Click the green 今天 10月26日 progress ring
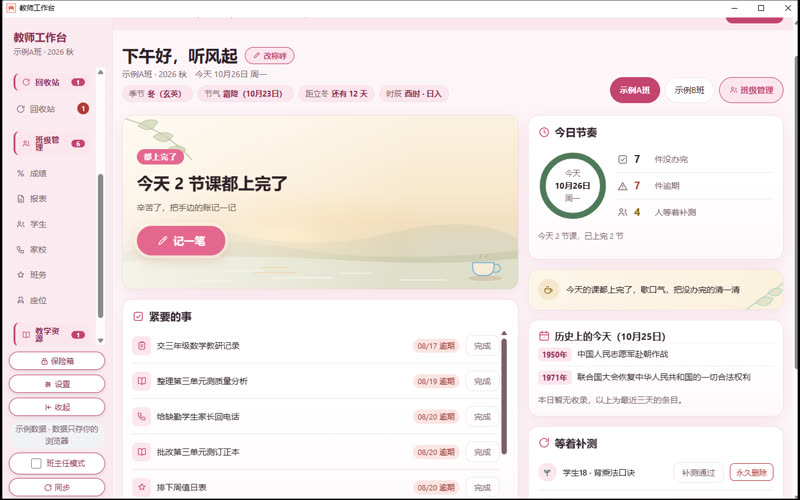The width and height of the screenshot is (800, 500). coord(572,186)
